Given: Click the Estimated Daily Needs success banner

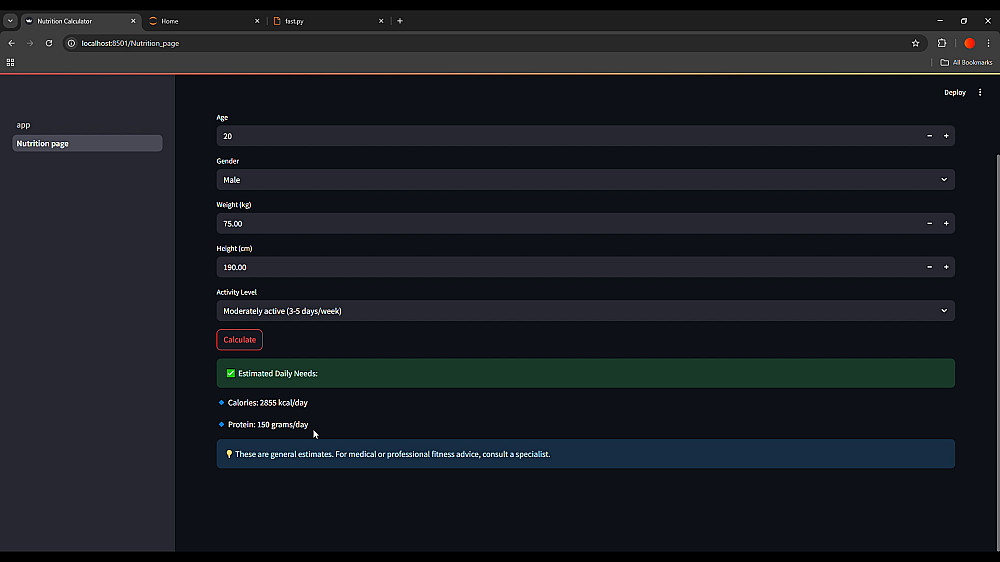Looking at the screenshot, I should [x=585, y=373].
